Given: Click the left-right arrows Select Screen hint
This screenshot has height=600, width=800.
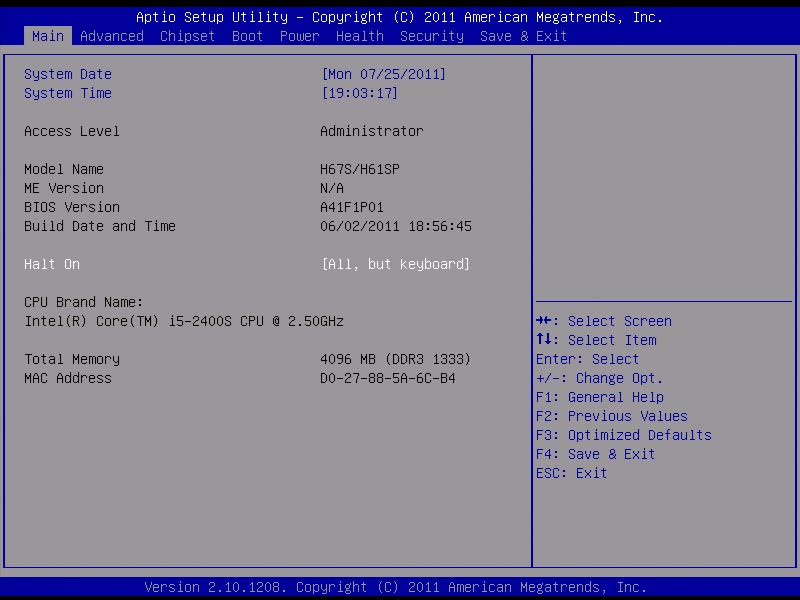Looking at the screenshot, I should coord(604,321).
